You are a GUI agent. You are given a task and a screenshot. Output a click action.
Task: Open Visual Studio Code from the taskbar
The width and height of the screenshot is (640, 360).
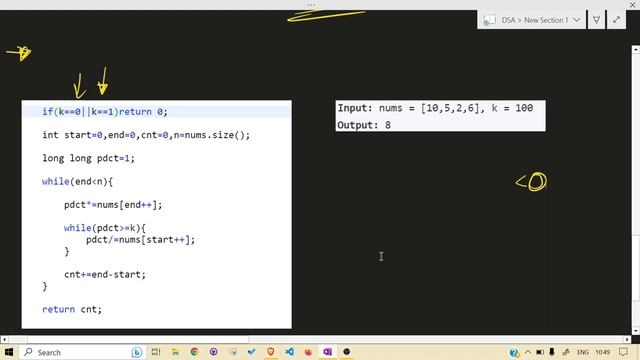click(x=289, y=352)
